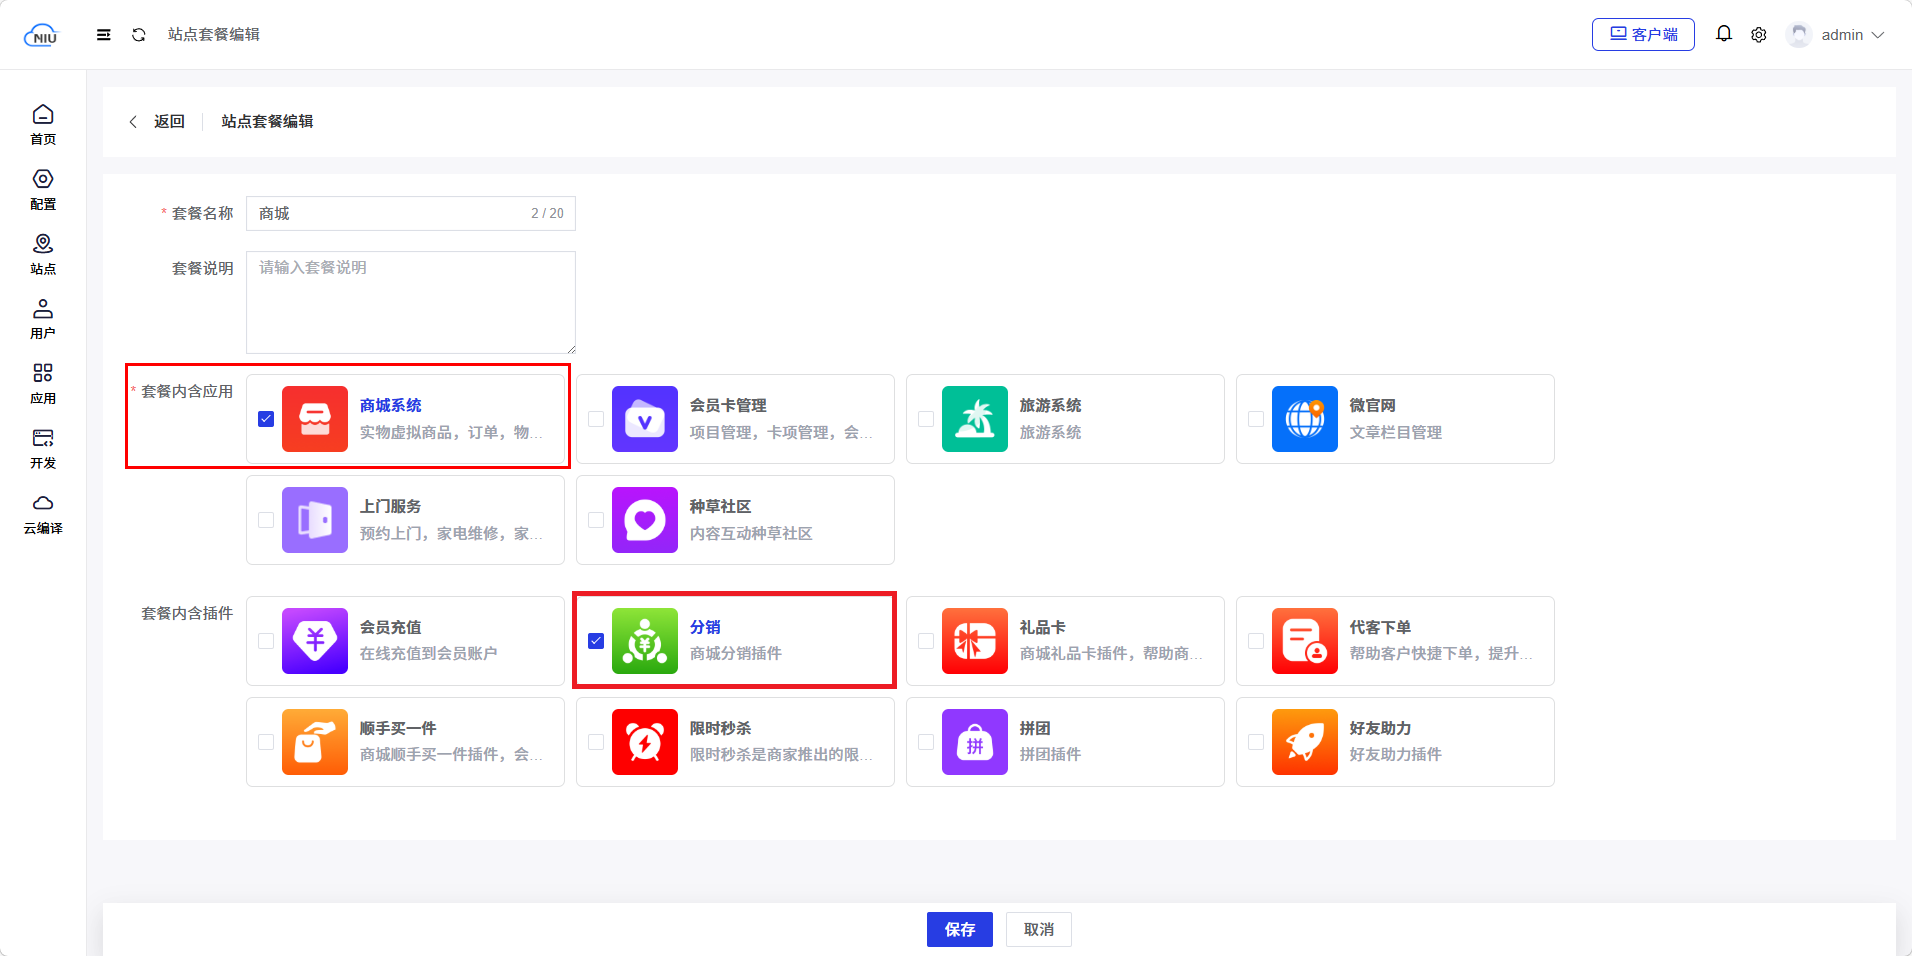Image resolution: width=1912 pixels, height=956 pixels.
Task: Toggle the sidebar collapse menu icon
Action: coord(103,35)
